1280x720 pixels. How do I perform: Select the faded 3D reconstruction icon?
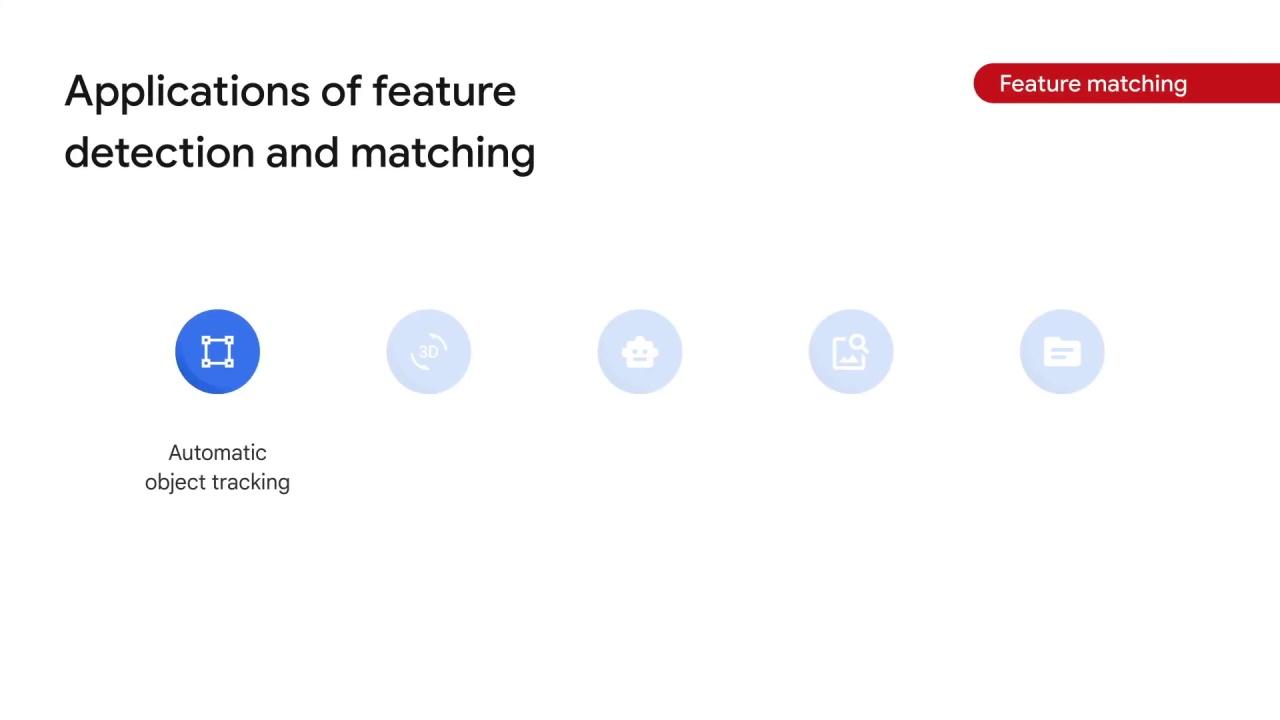point(428,351)
